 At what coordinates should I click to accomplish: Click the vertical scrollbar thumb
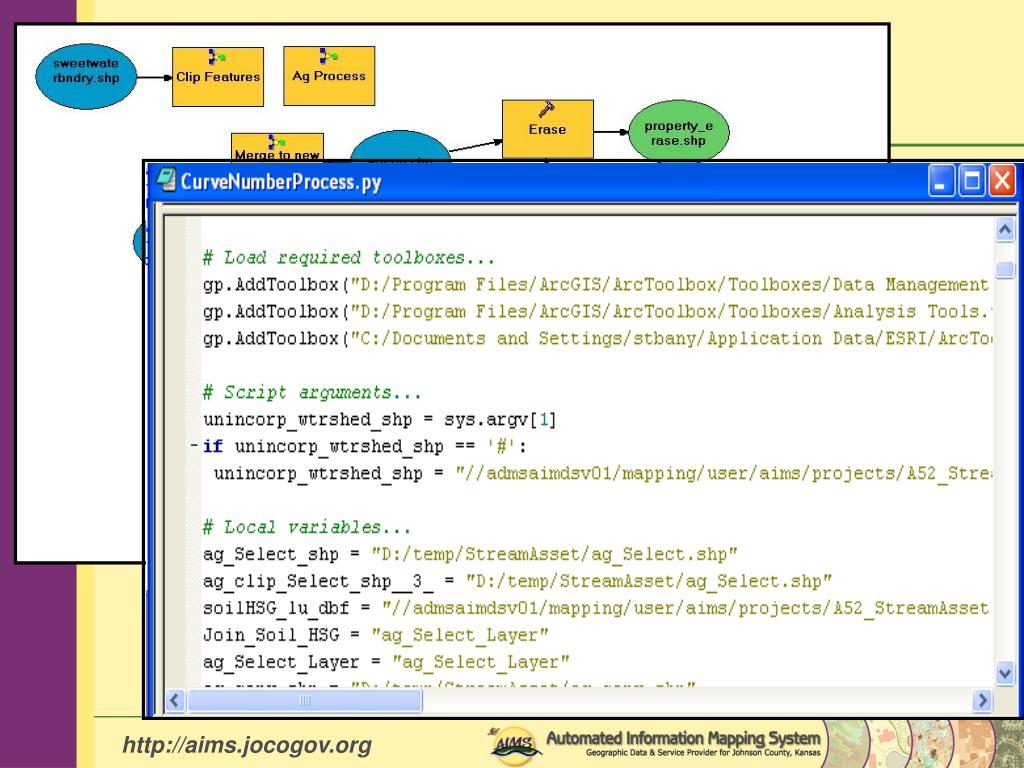click(1005, 269)
